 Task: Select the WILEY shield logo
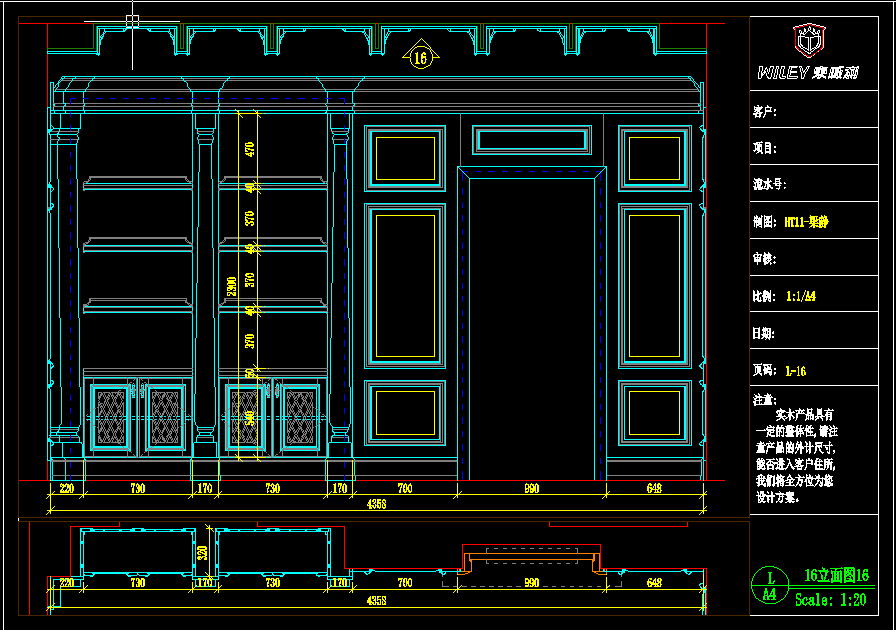pyautogui.click(x=809, y=40)
